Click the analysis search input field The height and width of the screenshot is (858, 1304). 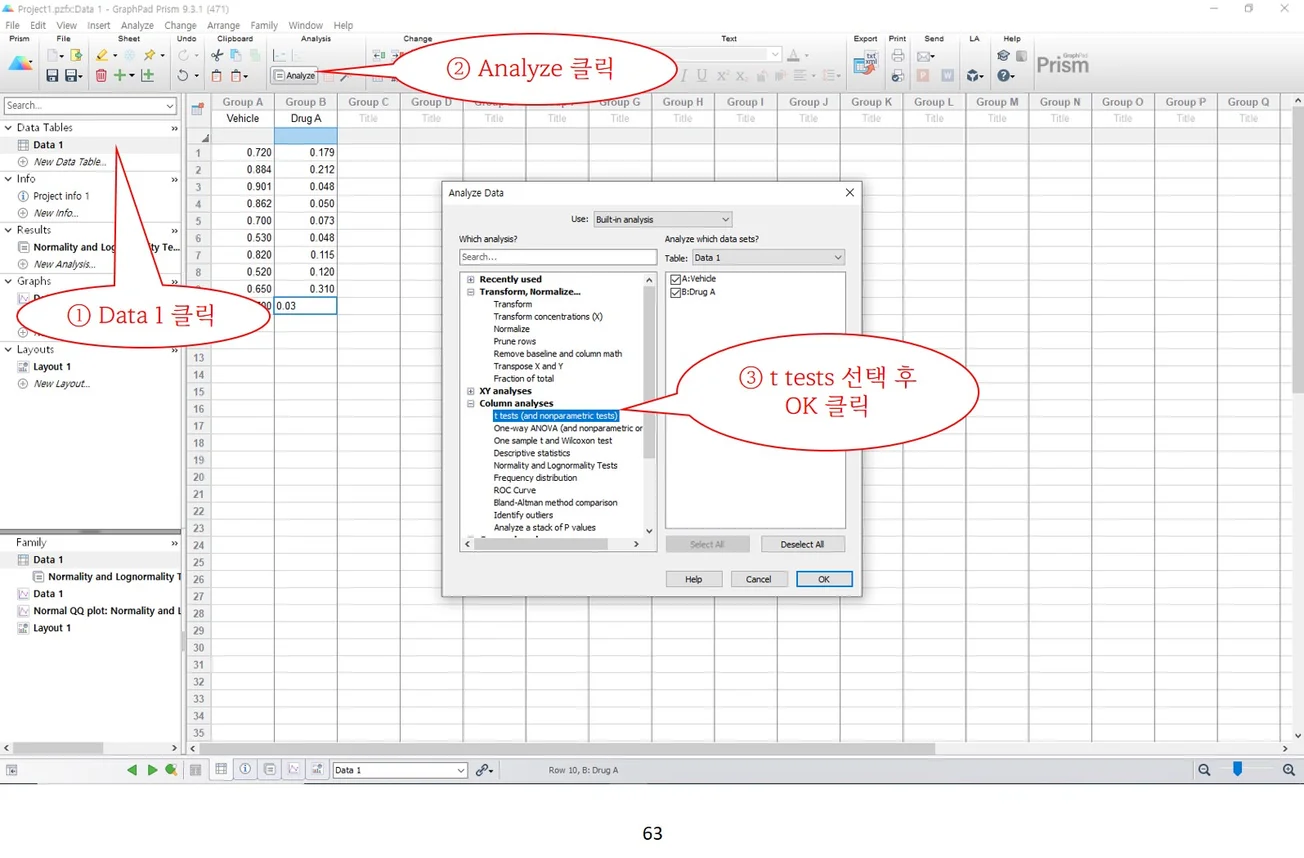(x=558, y=257)
